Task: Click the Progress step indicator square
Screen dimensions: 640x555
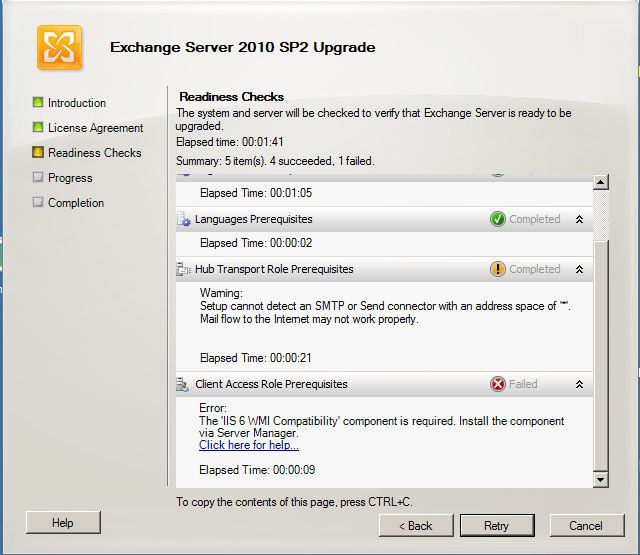Action: click(38, 177)
